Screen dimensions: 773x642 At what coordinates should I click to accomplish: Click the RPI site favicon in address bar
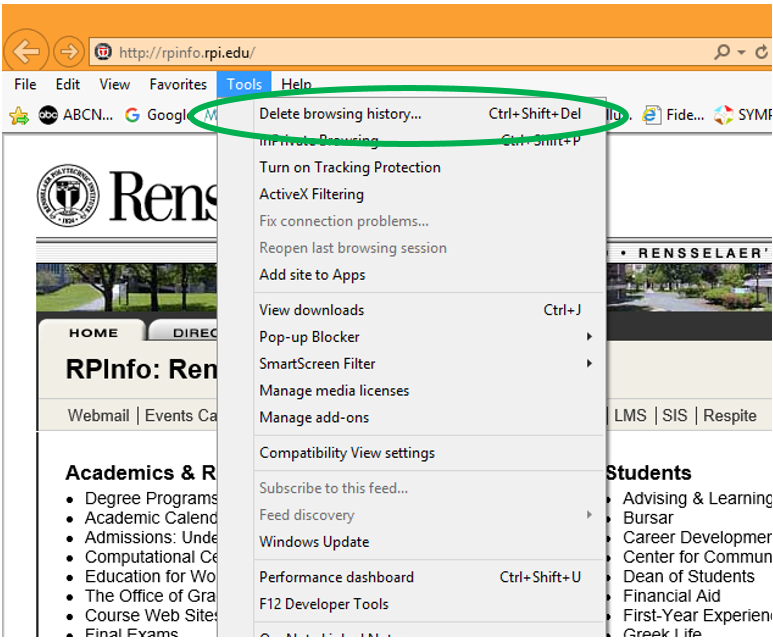tap(103, 51)
